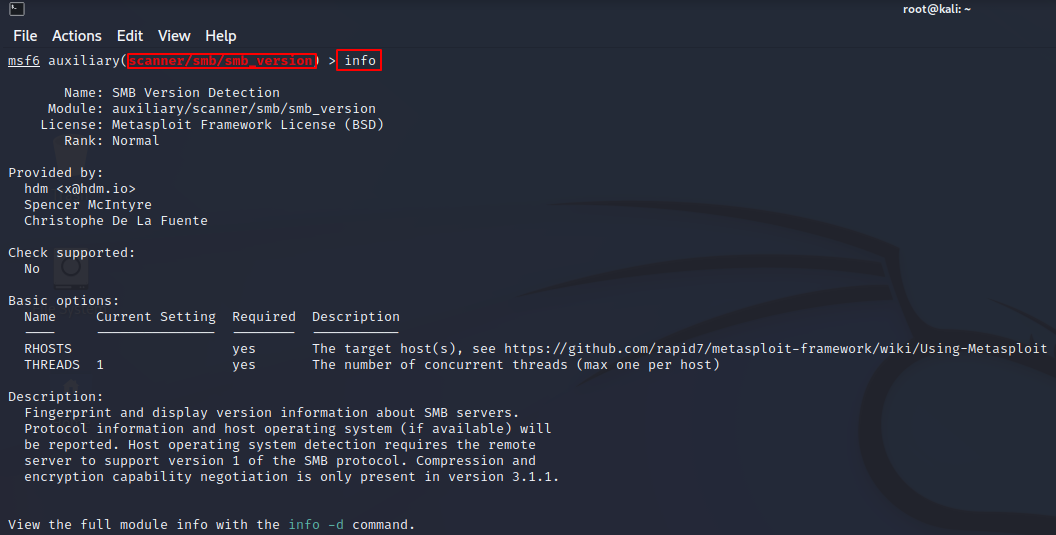Click the Rank value Normal
The height and width of the screenshot is (535, 1056).
tap(136, 141)
